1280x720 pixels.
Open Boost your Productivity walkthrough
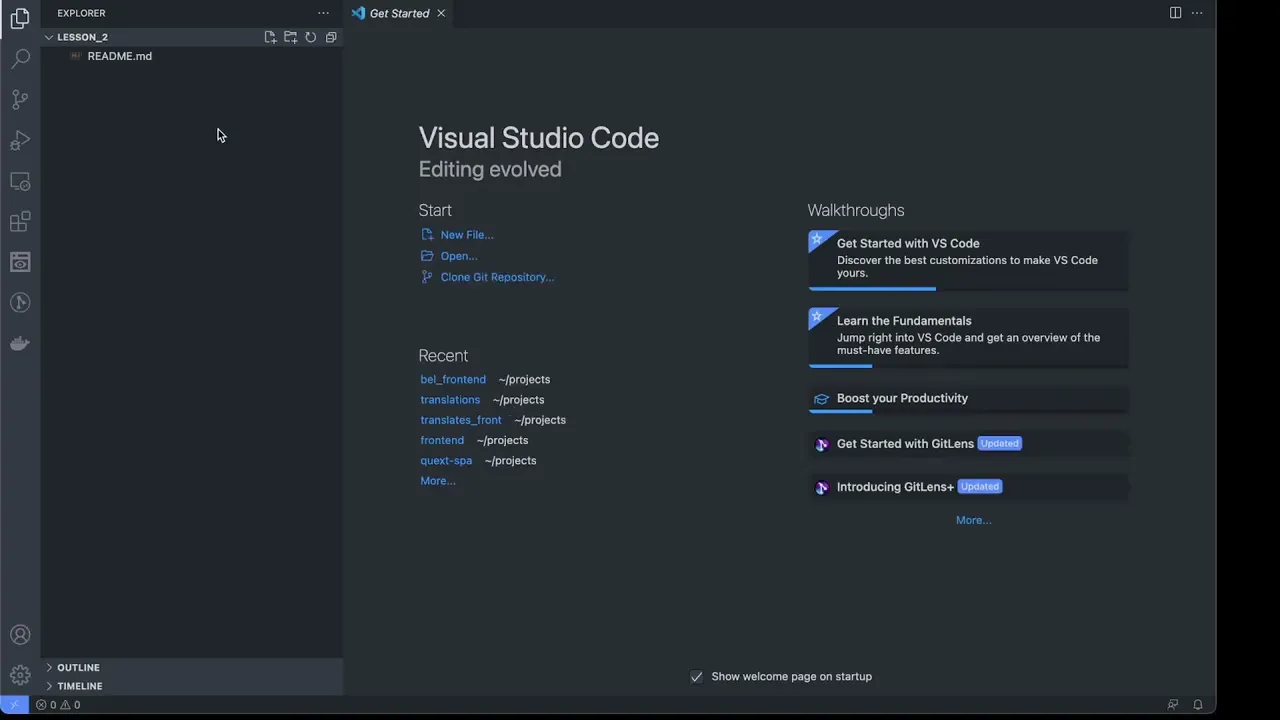[x=968, y=399]
